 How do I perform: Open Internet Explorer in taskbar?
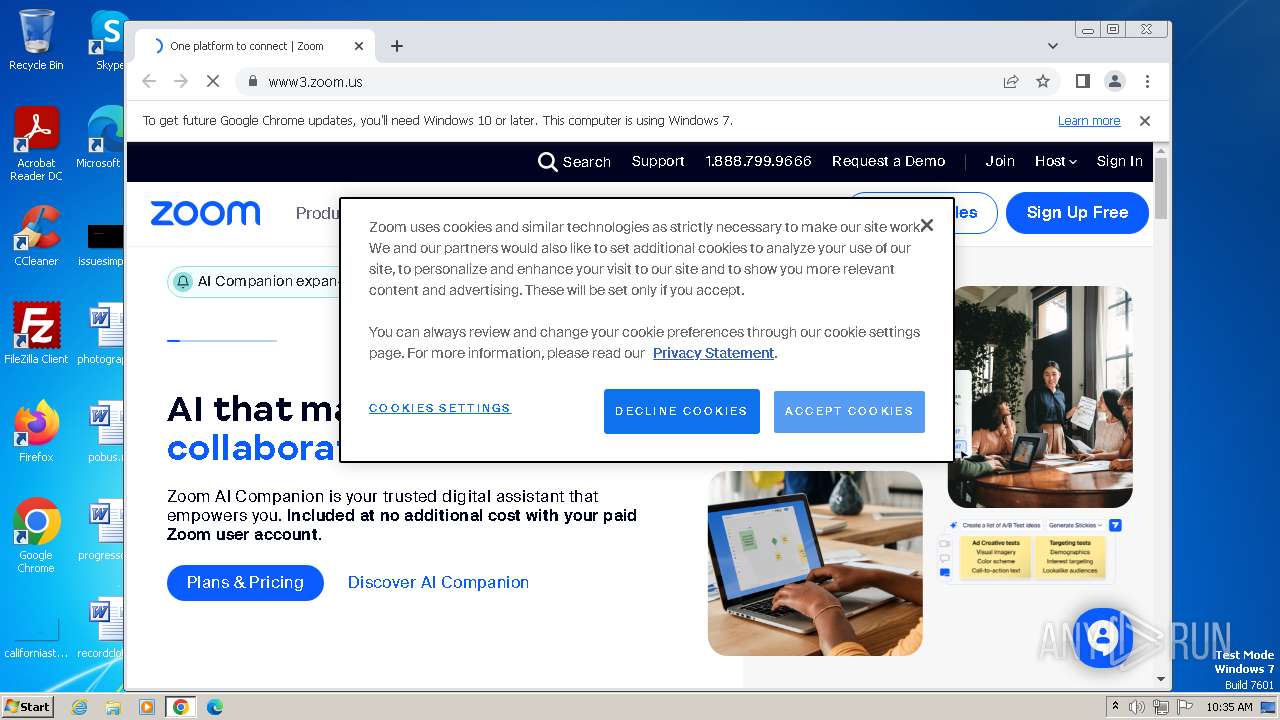(x=80, y=707)
